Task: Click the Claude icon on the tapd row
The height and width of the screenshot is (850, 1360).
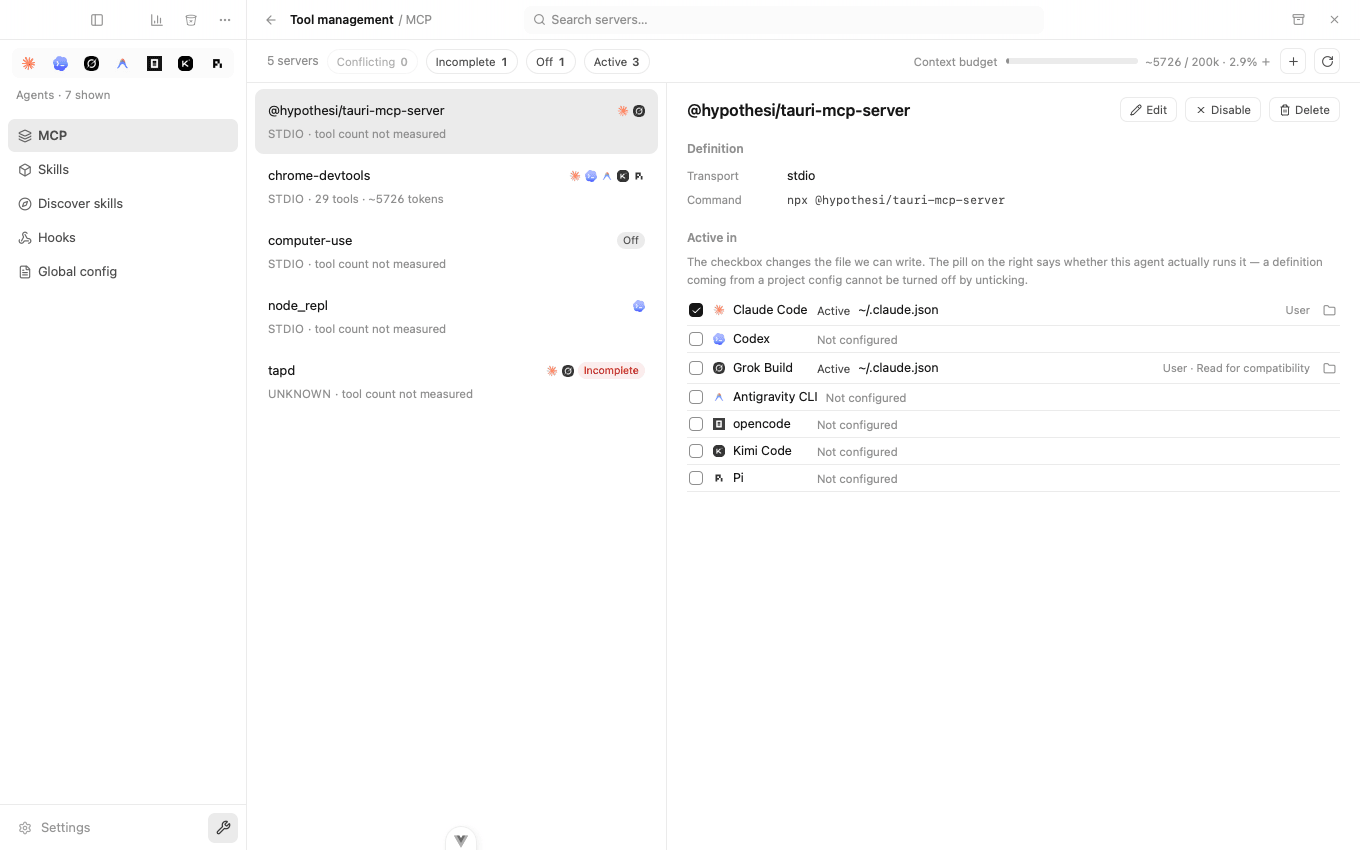Action: coord(552,371)
